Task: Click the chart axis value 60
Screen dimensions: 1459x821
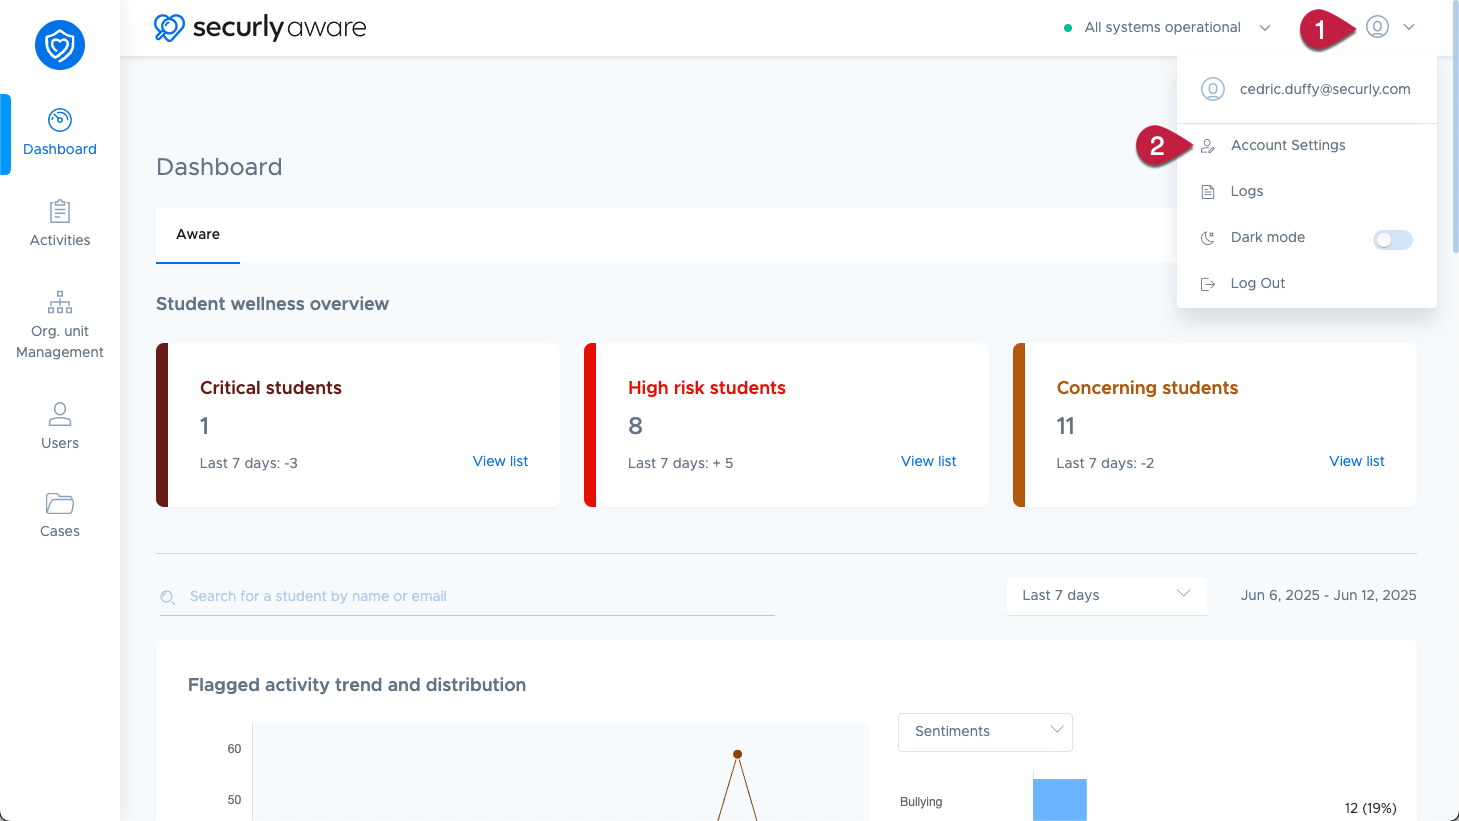Action: [x=234, y=749]
